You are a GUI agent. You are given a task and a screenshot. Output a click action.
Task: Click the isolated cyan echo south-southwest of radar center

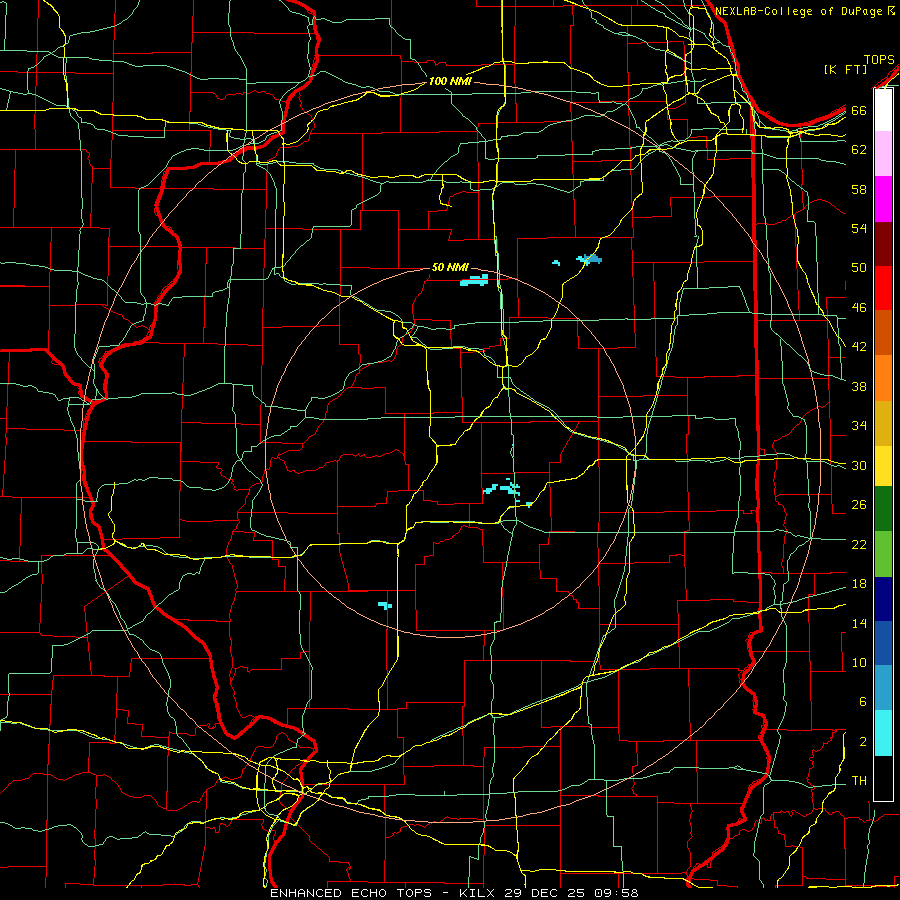(385, 606)
